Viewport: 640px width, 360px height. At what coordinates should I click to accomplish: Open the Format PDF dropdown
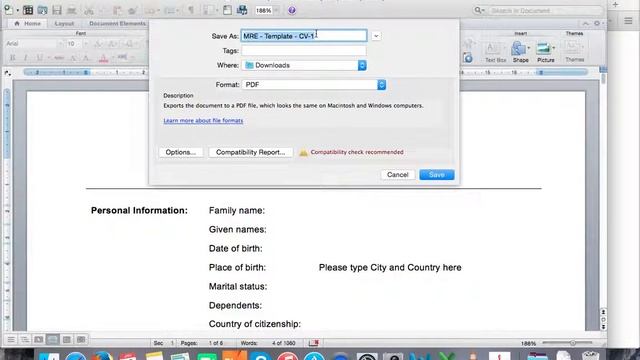click(x=314, y=84)
